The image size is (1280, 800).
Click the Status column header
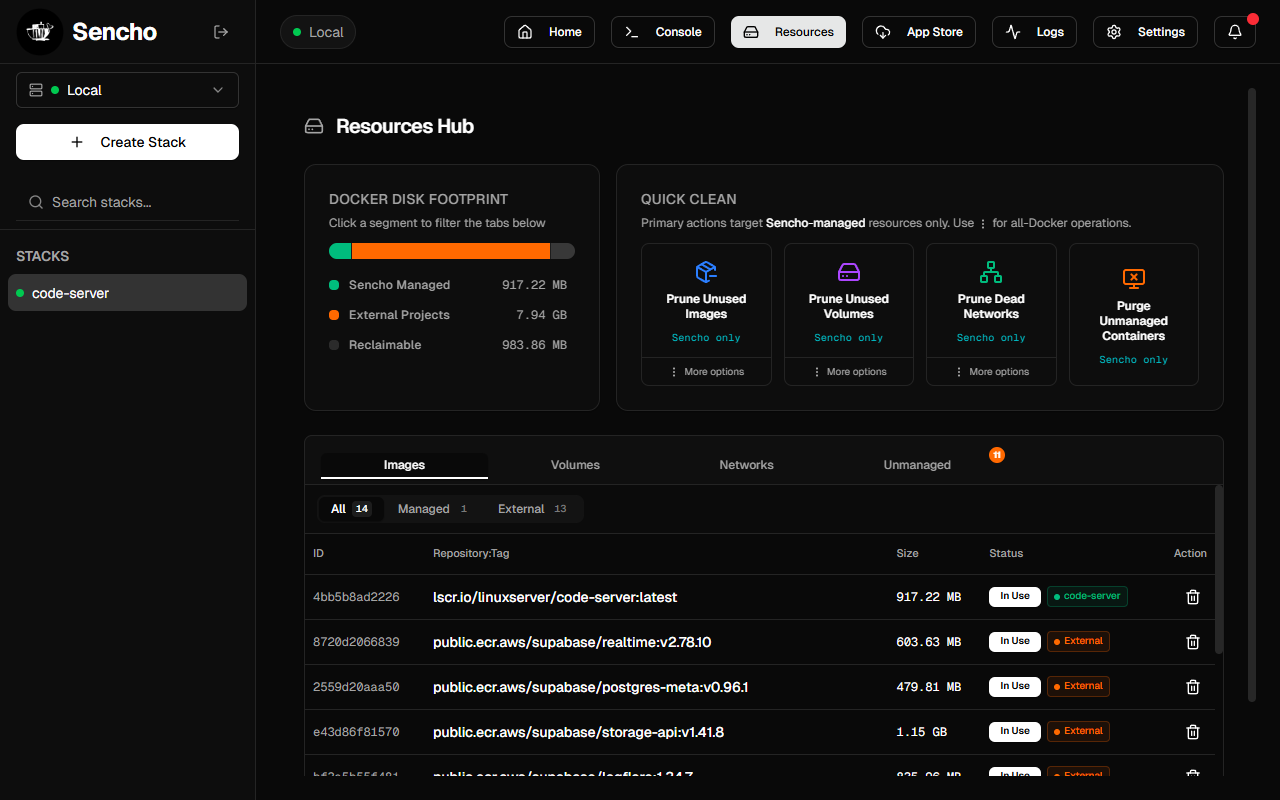coord(1006,553)
